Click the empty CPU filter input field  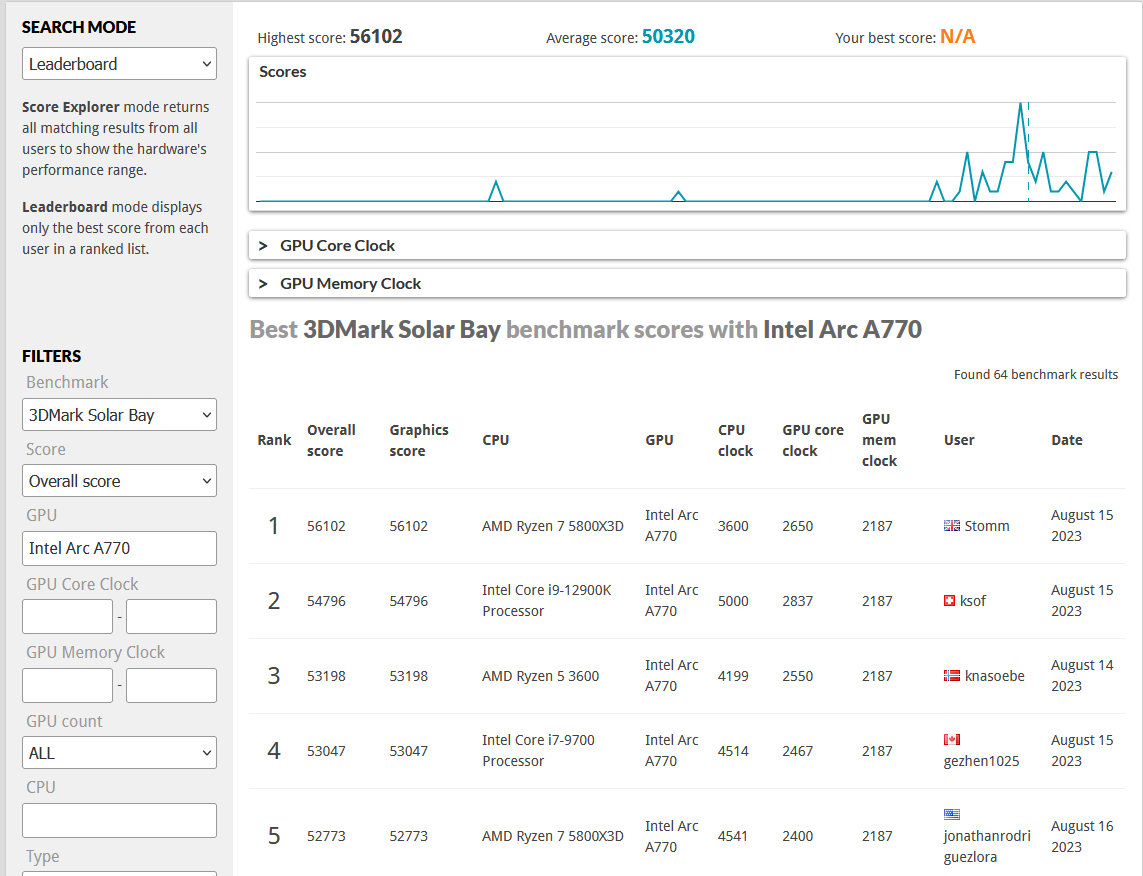[x=120, y=821]
